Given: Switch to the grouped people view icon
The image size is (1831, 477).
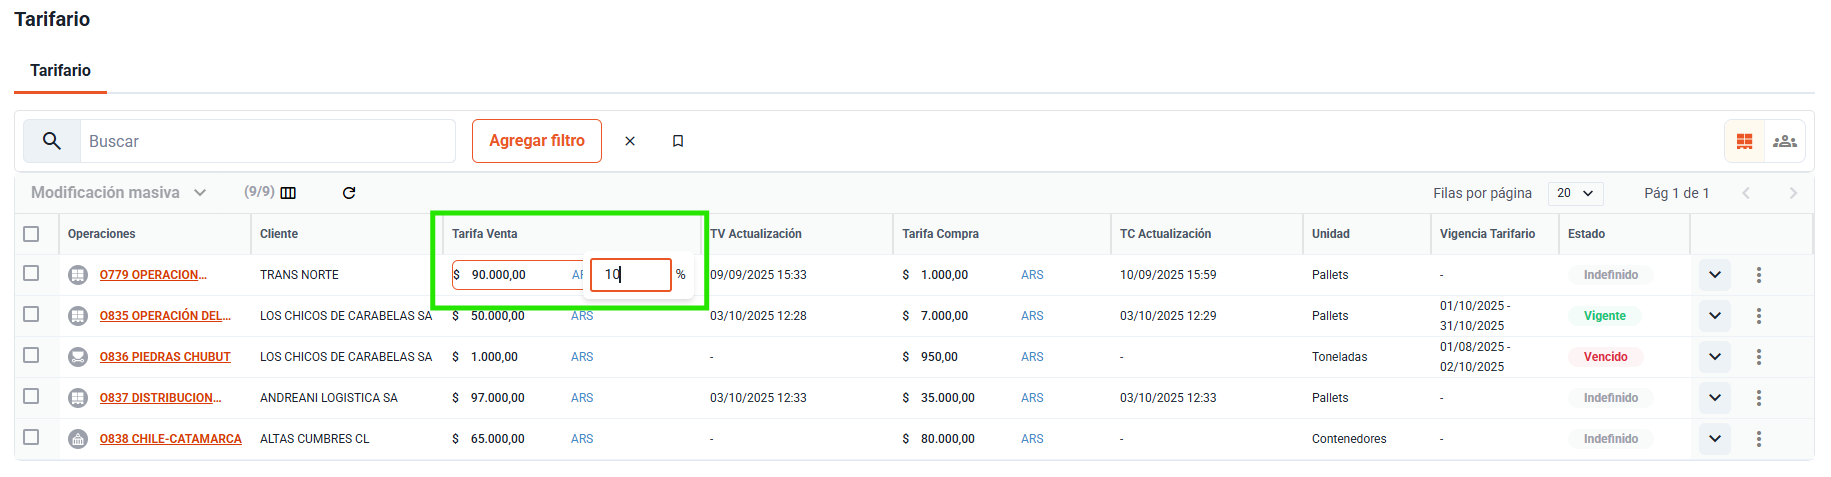Looking at the screenshot, I should pos(1785,141).
